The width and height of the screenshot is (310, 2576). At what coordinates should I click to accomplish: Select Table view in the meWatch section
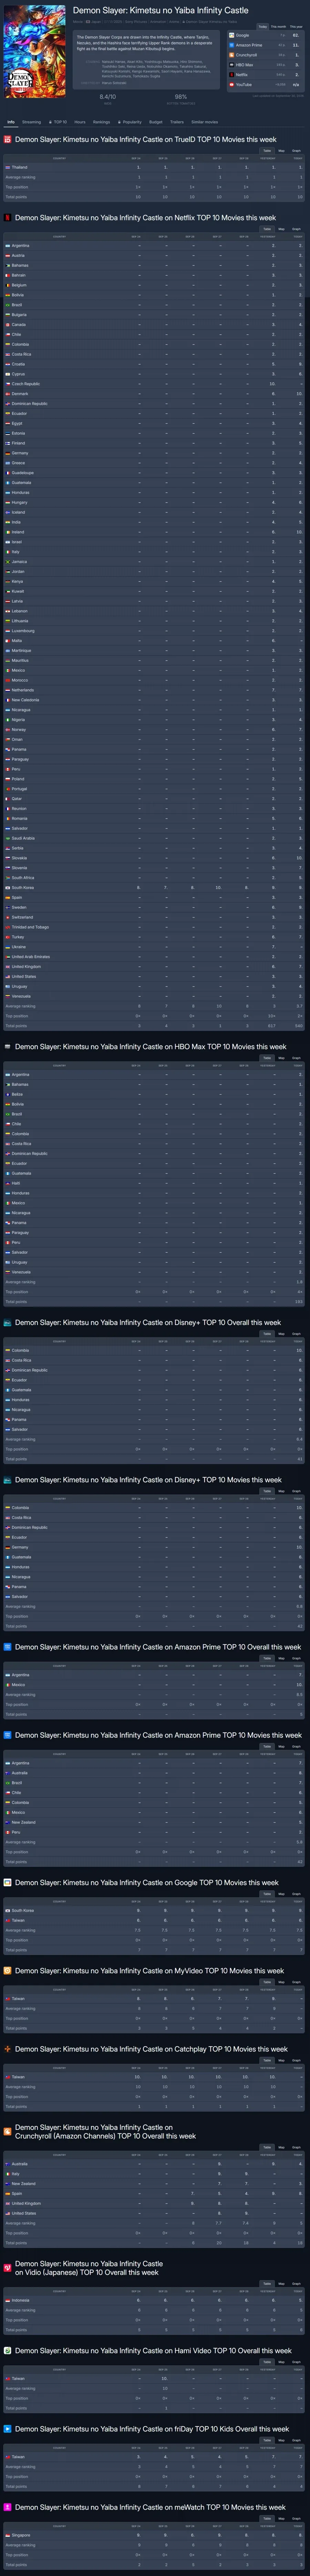click(x=267, y=2518)
